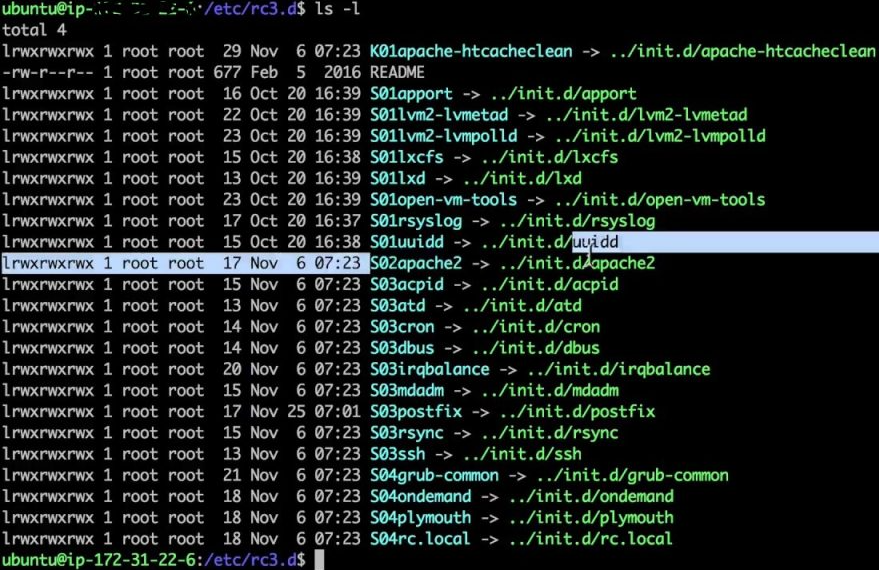879x570 pixels.
Task: Click the S01rsyslog link name
Action: 416,221
